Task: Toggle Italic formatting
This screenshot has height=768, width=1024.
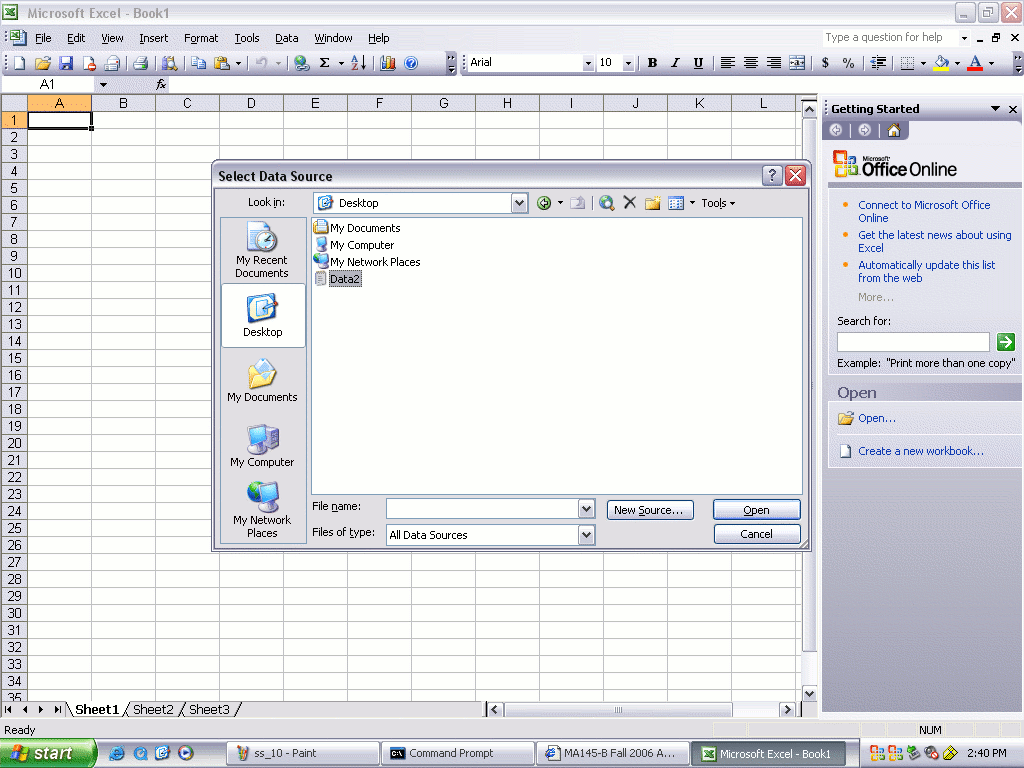Action: pyautogui.click(x=675, y=63)
